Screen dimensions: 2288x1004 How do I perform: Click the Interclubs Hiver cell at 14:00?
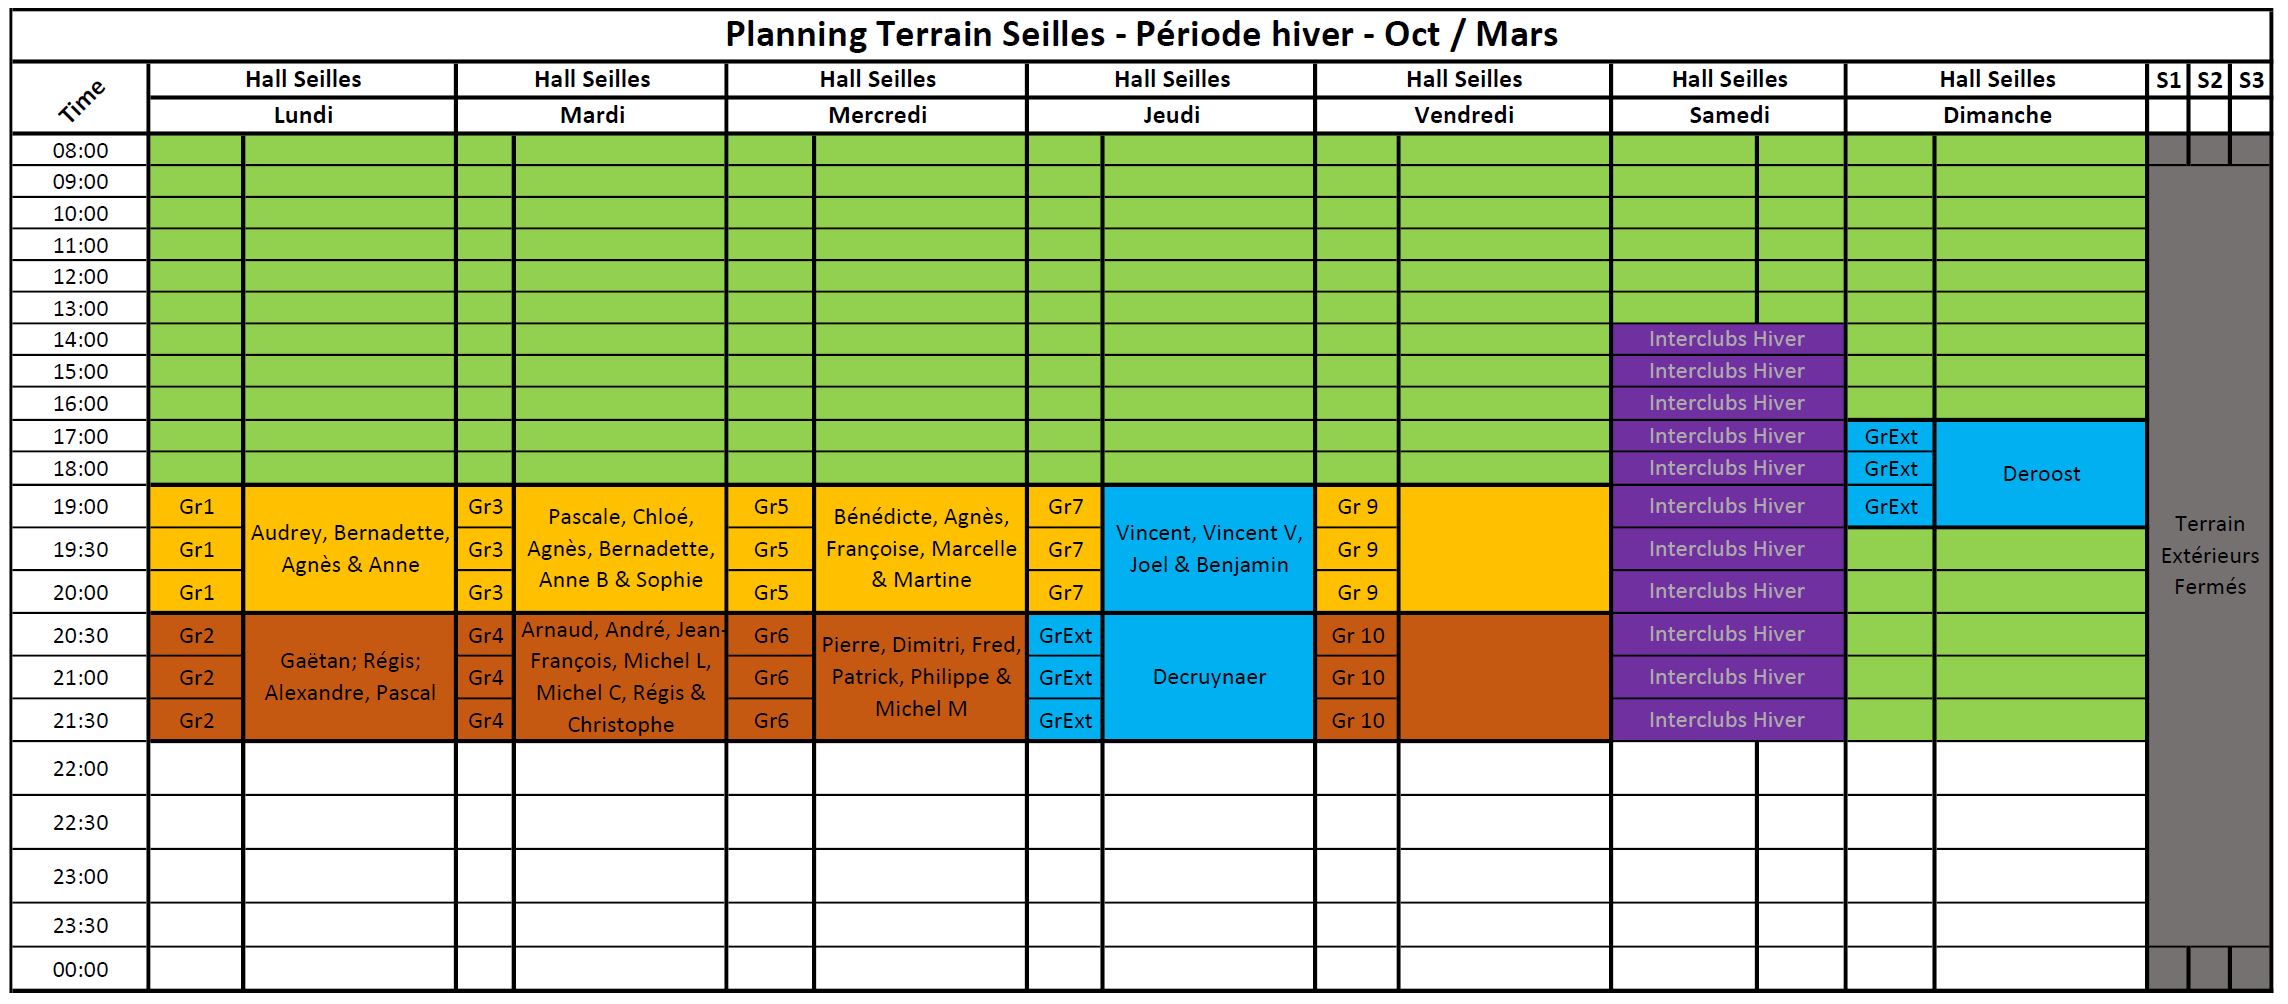[x=1727, y=339]
